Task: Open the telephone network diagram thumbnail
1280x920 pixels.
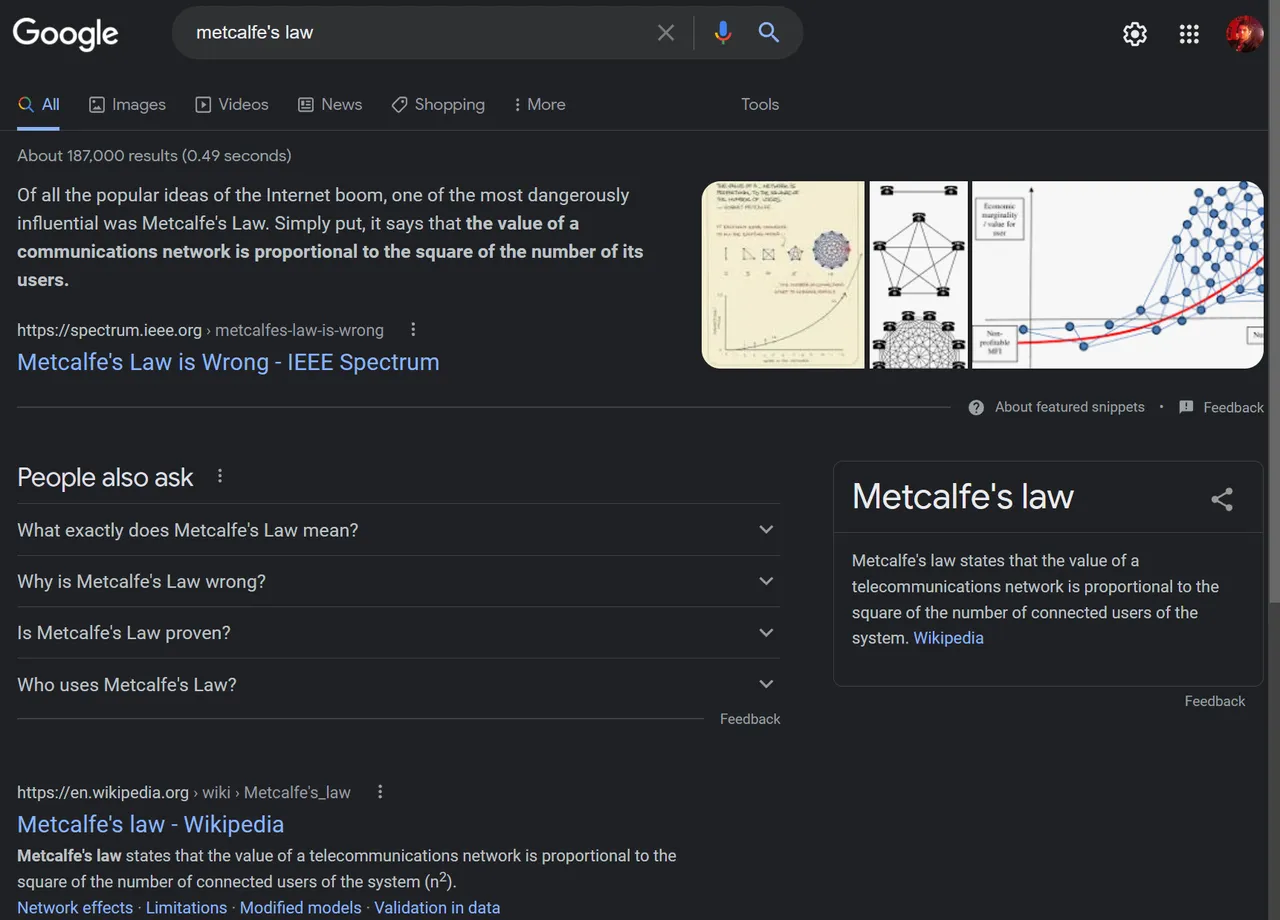Action: 918,275
